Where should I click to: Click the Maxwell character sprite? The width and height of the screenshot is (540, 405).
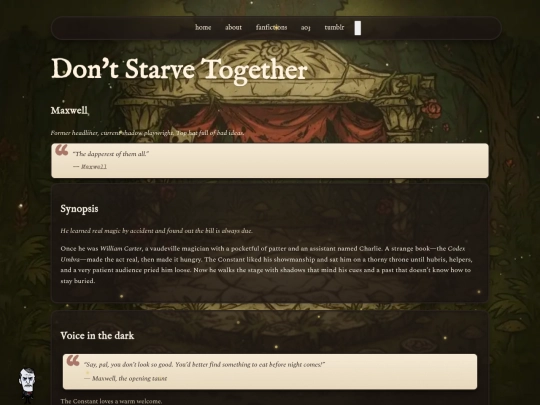(x=27, y=386)
